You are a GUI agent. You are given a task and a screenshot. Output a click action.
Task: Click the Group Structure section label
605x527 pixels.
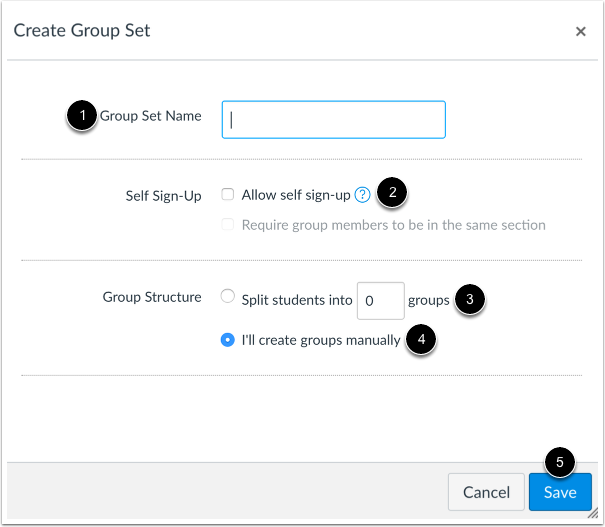click(152, 297)
